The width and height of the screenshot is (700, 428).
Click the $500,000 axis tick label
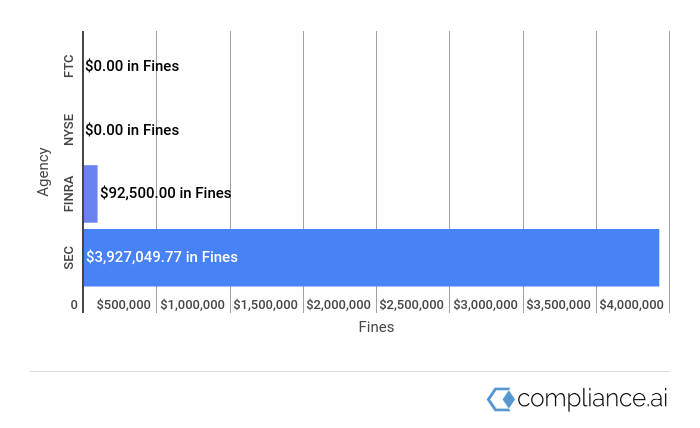click(x=124, y=305)
